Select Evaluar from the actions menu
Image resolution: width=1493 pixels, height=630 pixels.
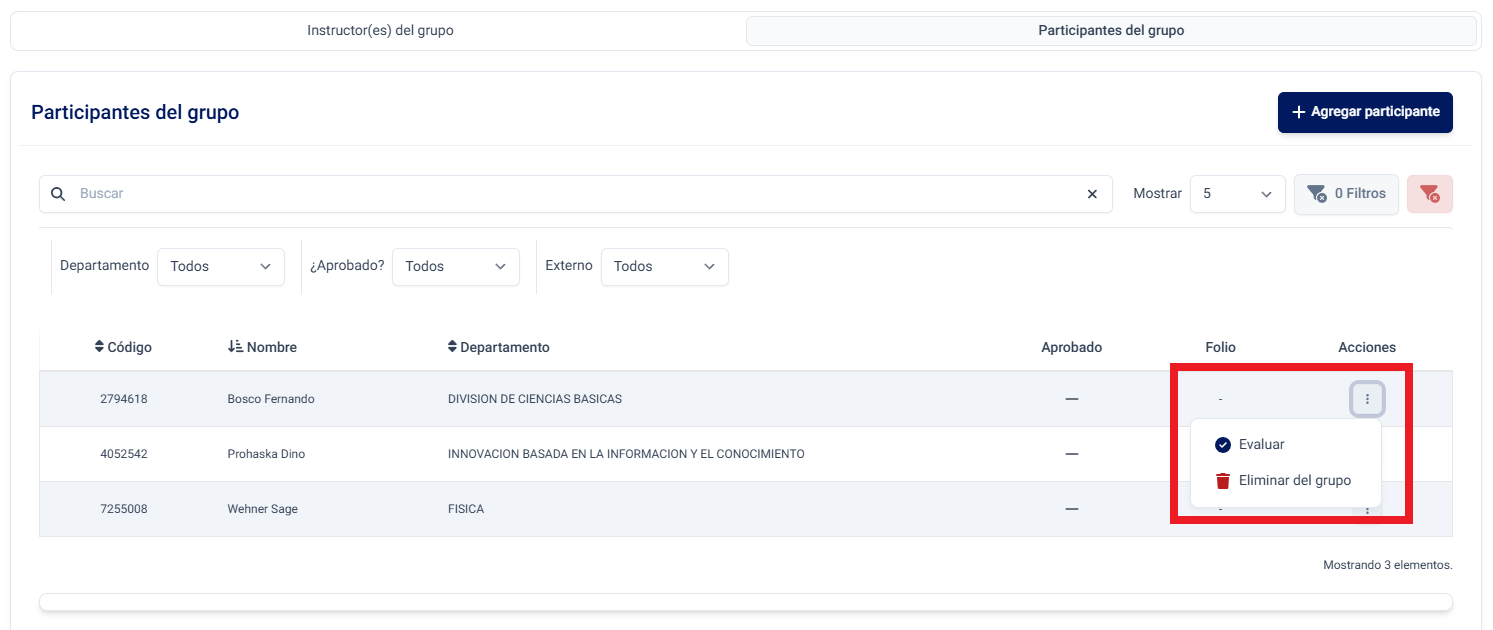coord(1261,445)
